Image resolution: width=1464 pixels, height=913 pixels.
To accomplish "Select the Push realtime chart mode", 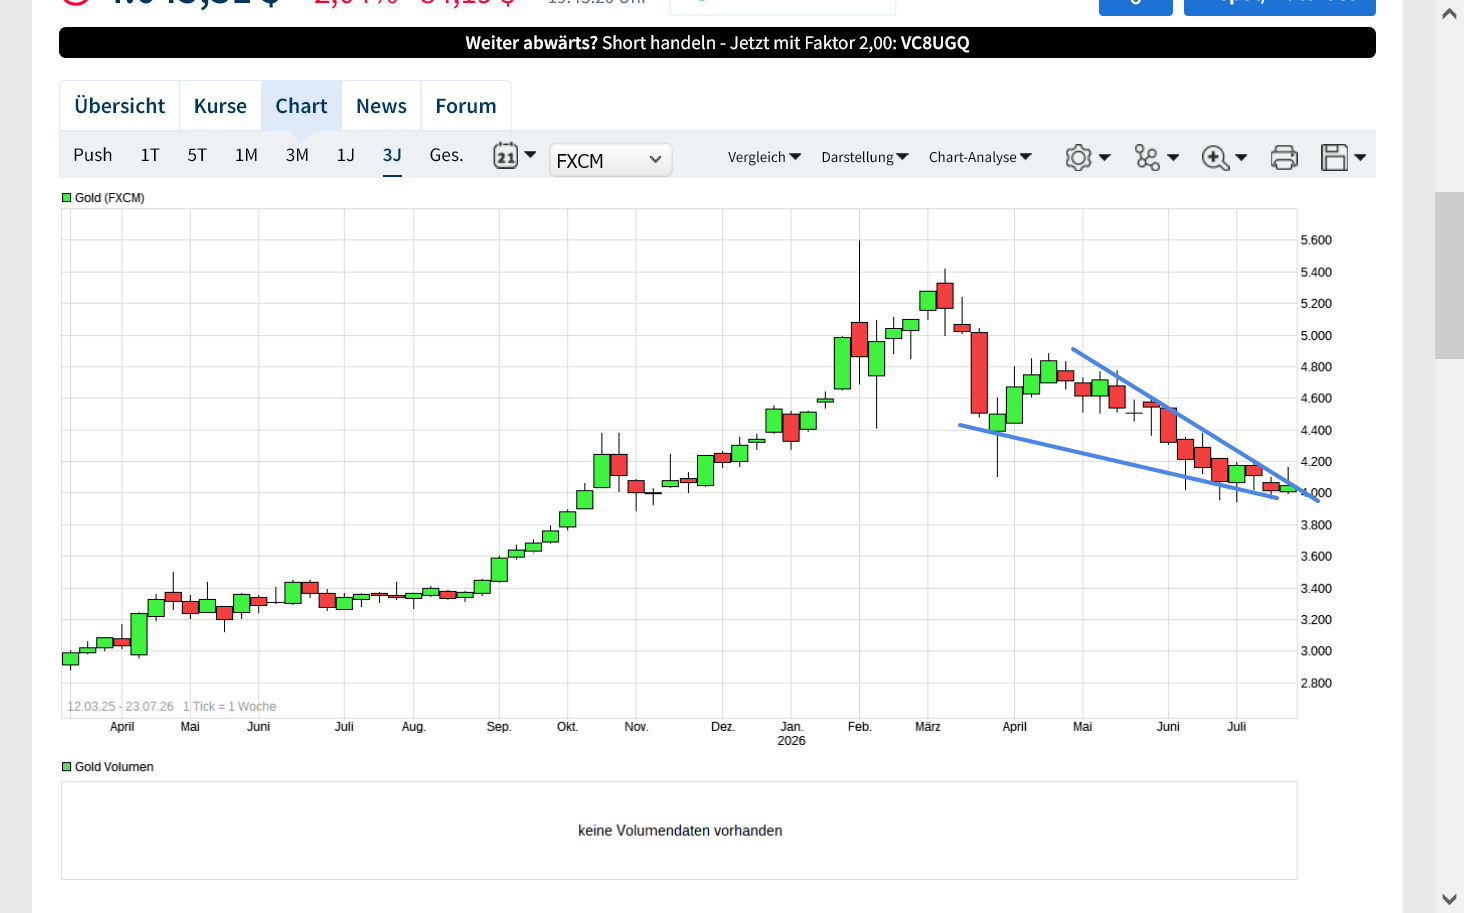I will tap(93, 155).
